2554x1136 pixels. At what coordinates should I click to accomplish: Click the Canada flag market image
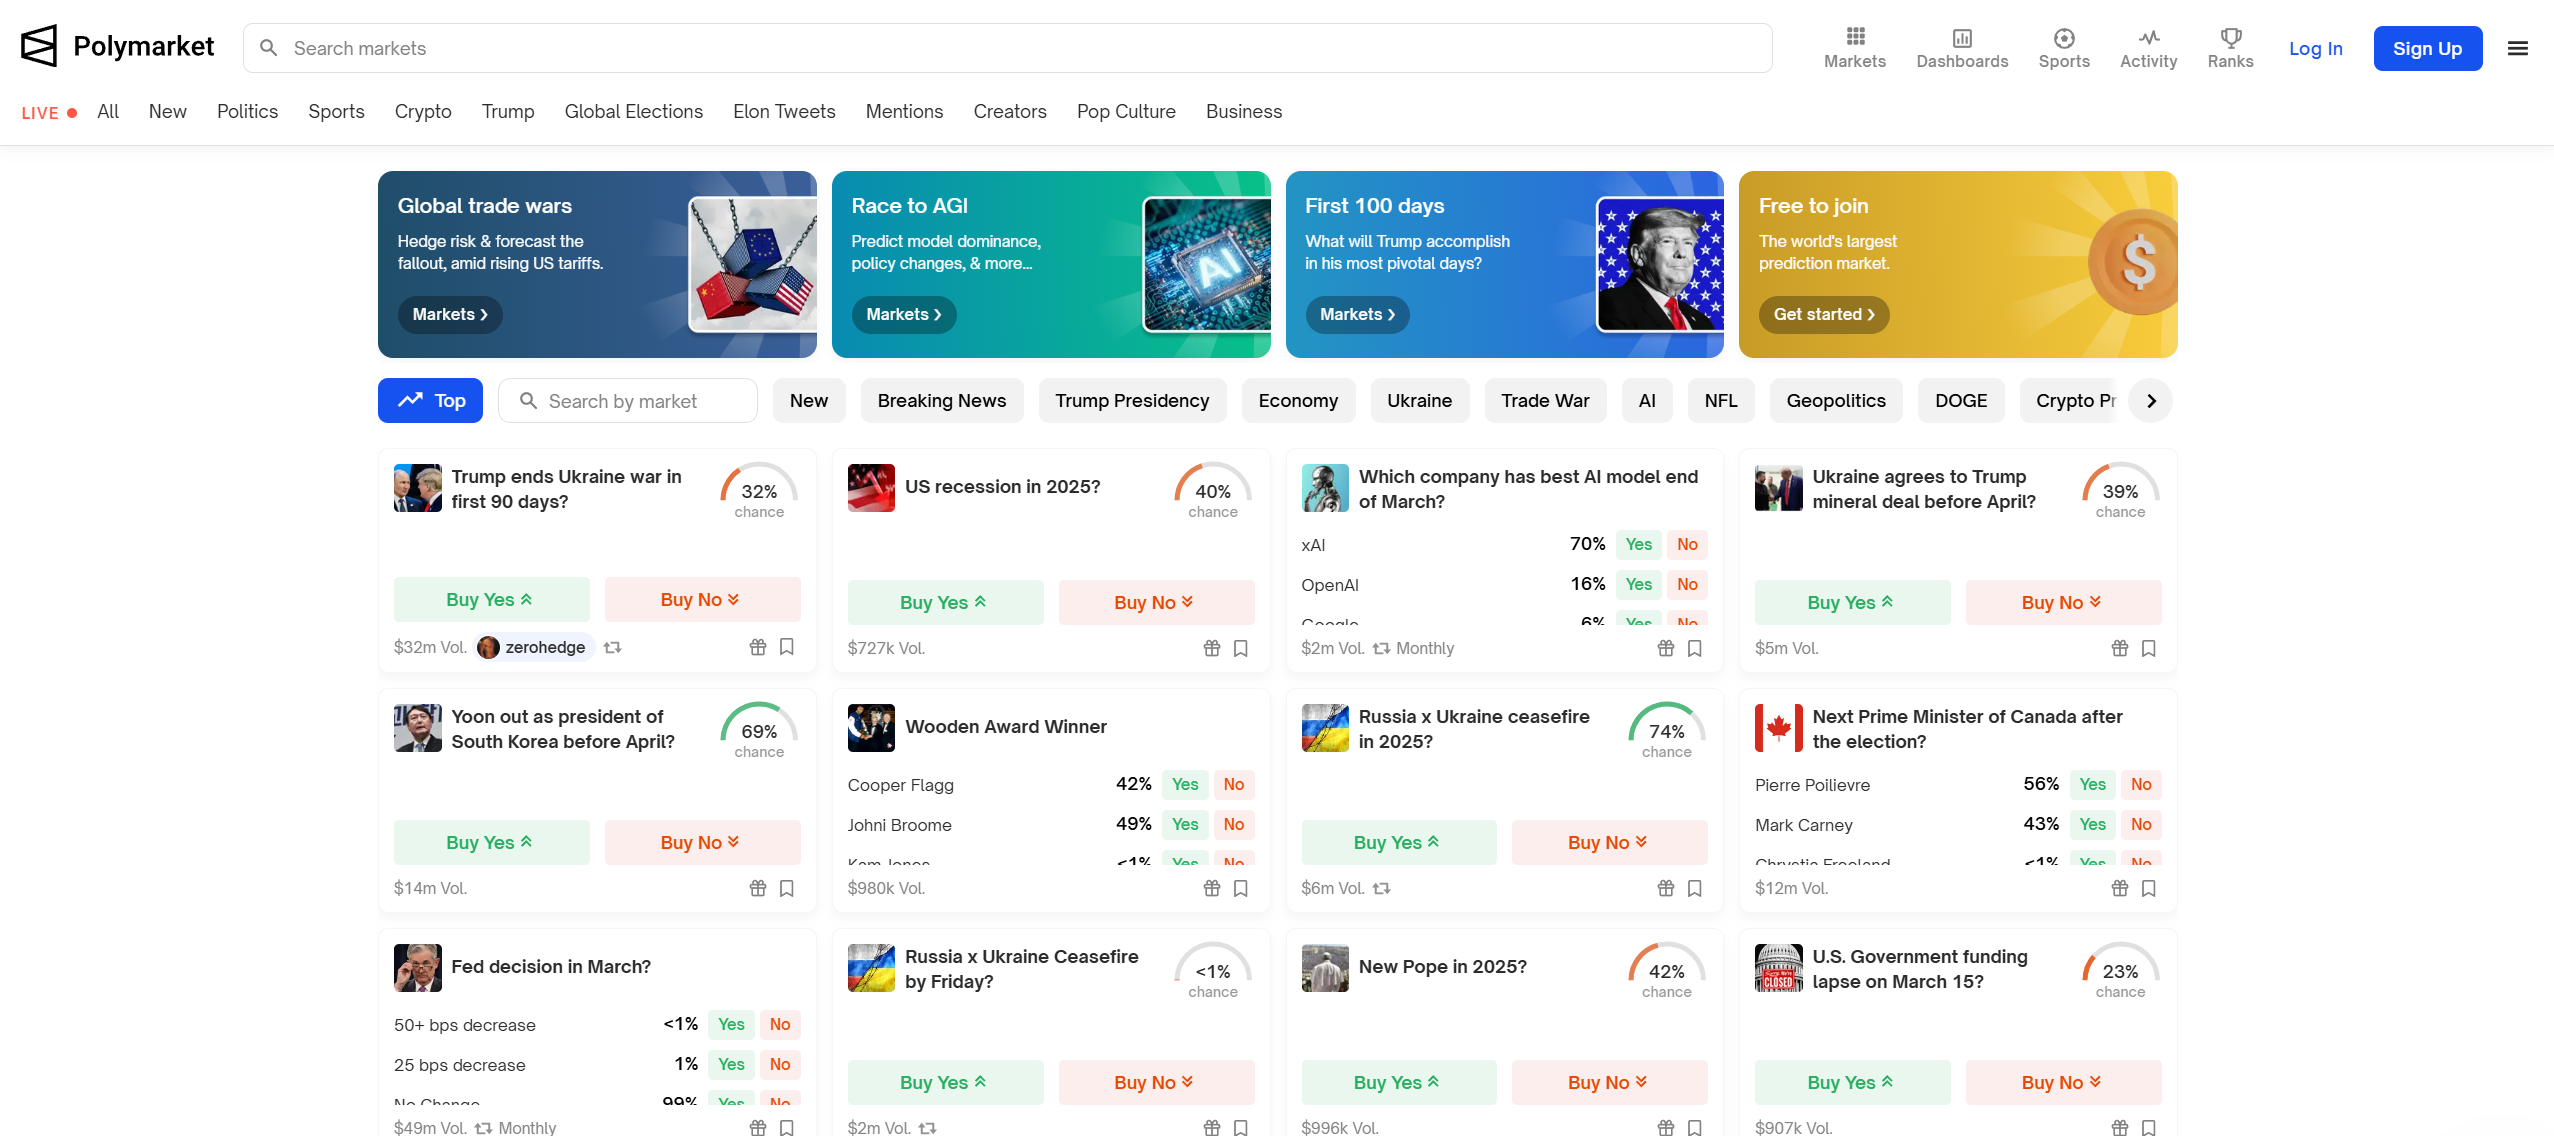1779,728
